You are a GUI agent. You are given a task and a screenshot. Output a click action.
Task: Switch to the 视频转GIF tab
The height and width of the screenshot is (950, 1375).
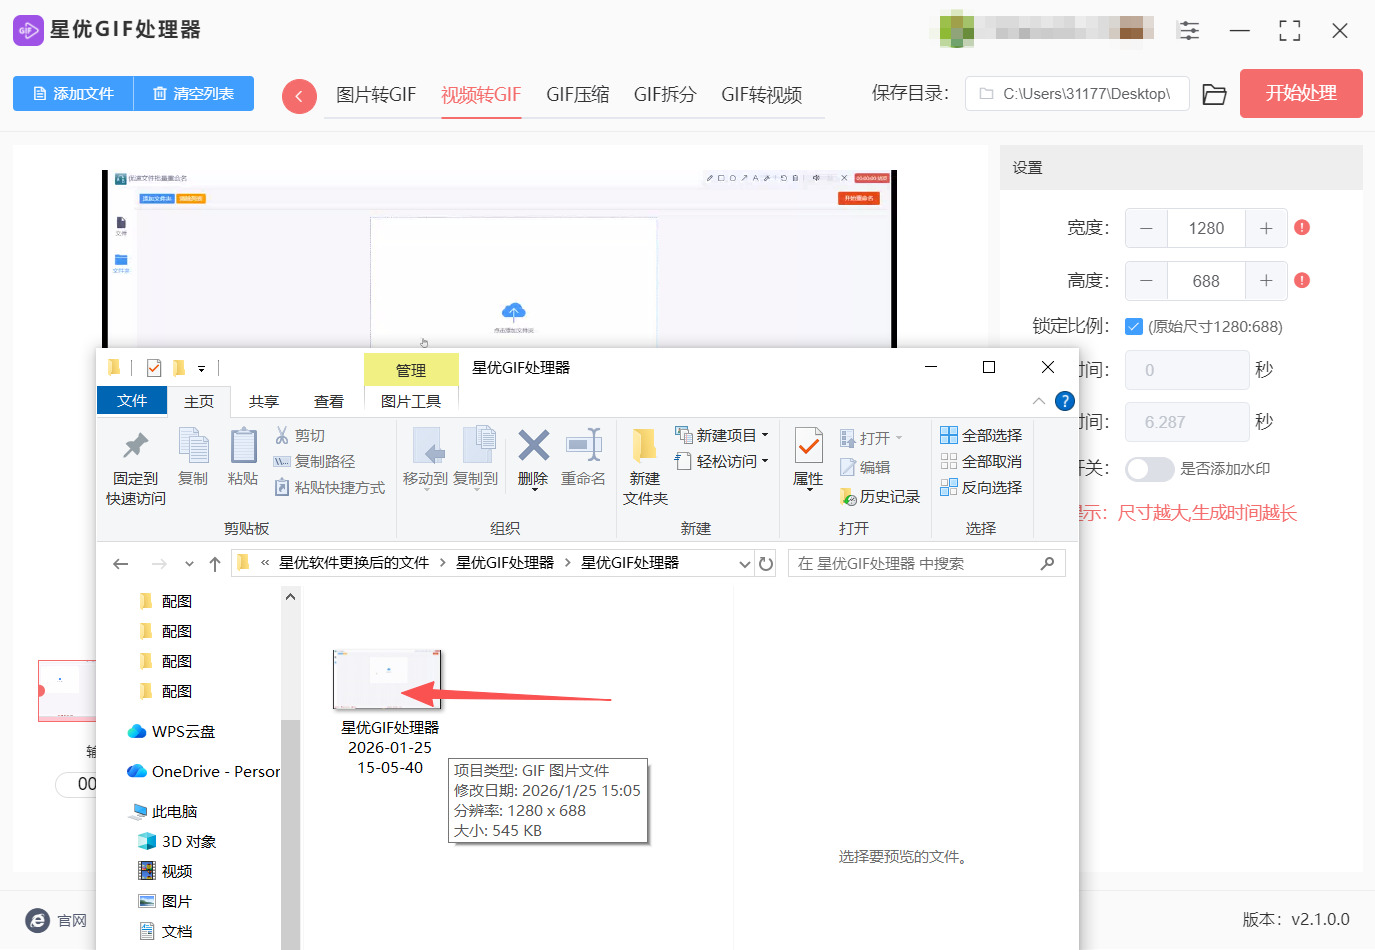pos(481,95)
